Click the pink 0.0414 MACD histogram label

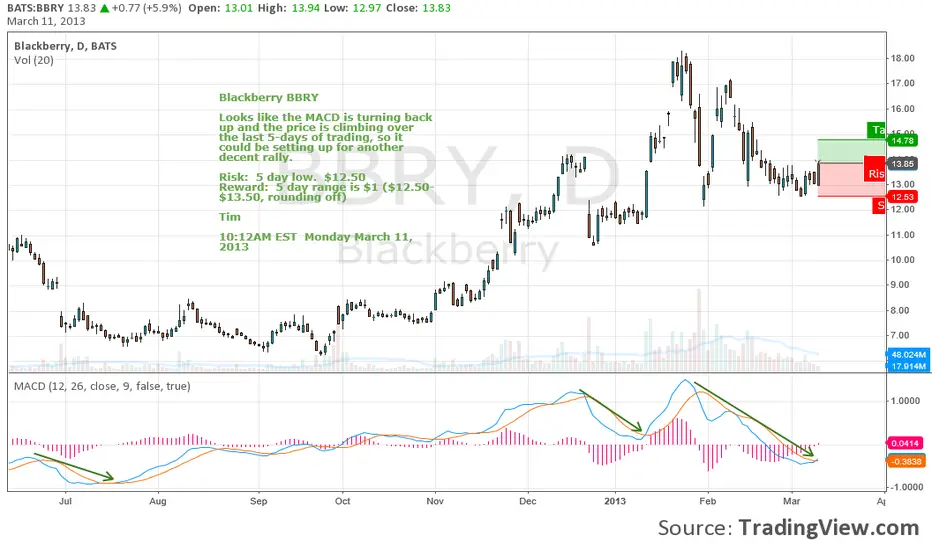(905, 443)
